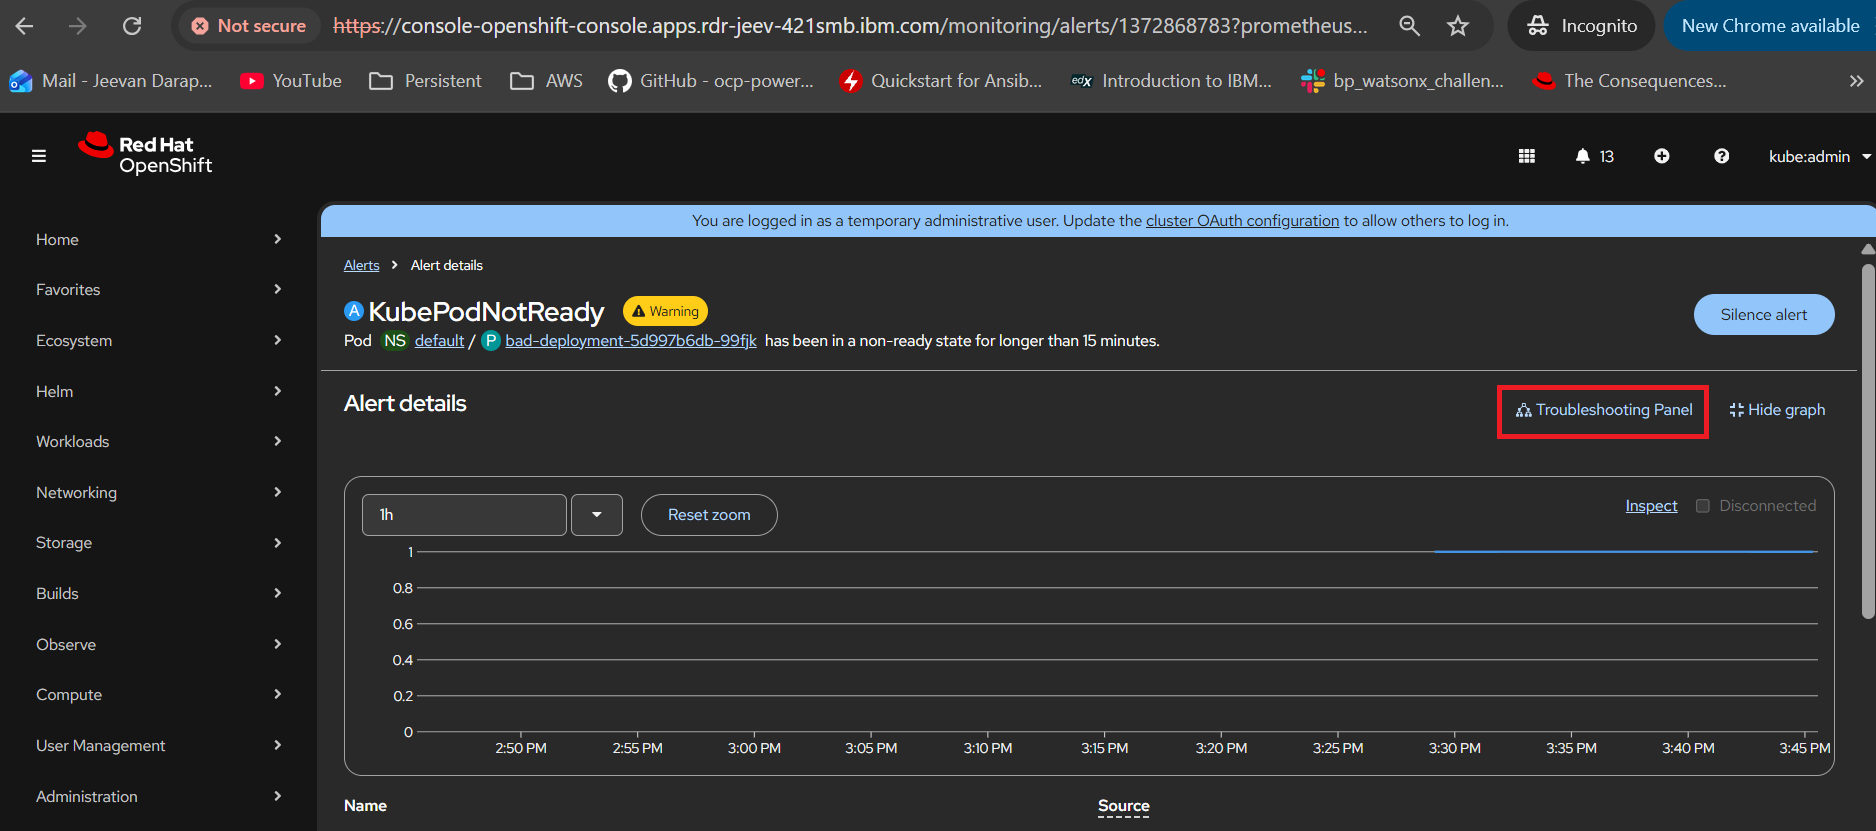1876x831 pixels.
Task: Open bp_watsonx_challenge Slack bookmark
Action: point(1402,81)
